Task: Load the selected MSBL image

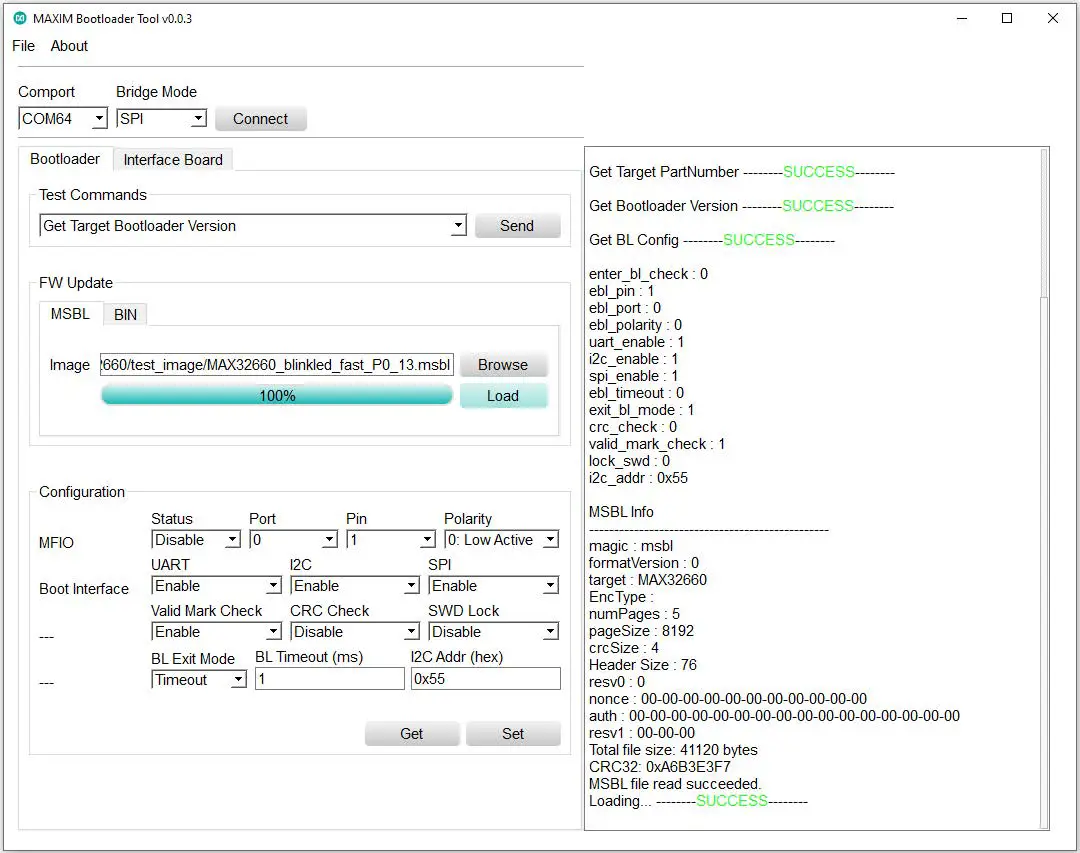Action: click(x=503, y=396)
